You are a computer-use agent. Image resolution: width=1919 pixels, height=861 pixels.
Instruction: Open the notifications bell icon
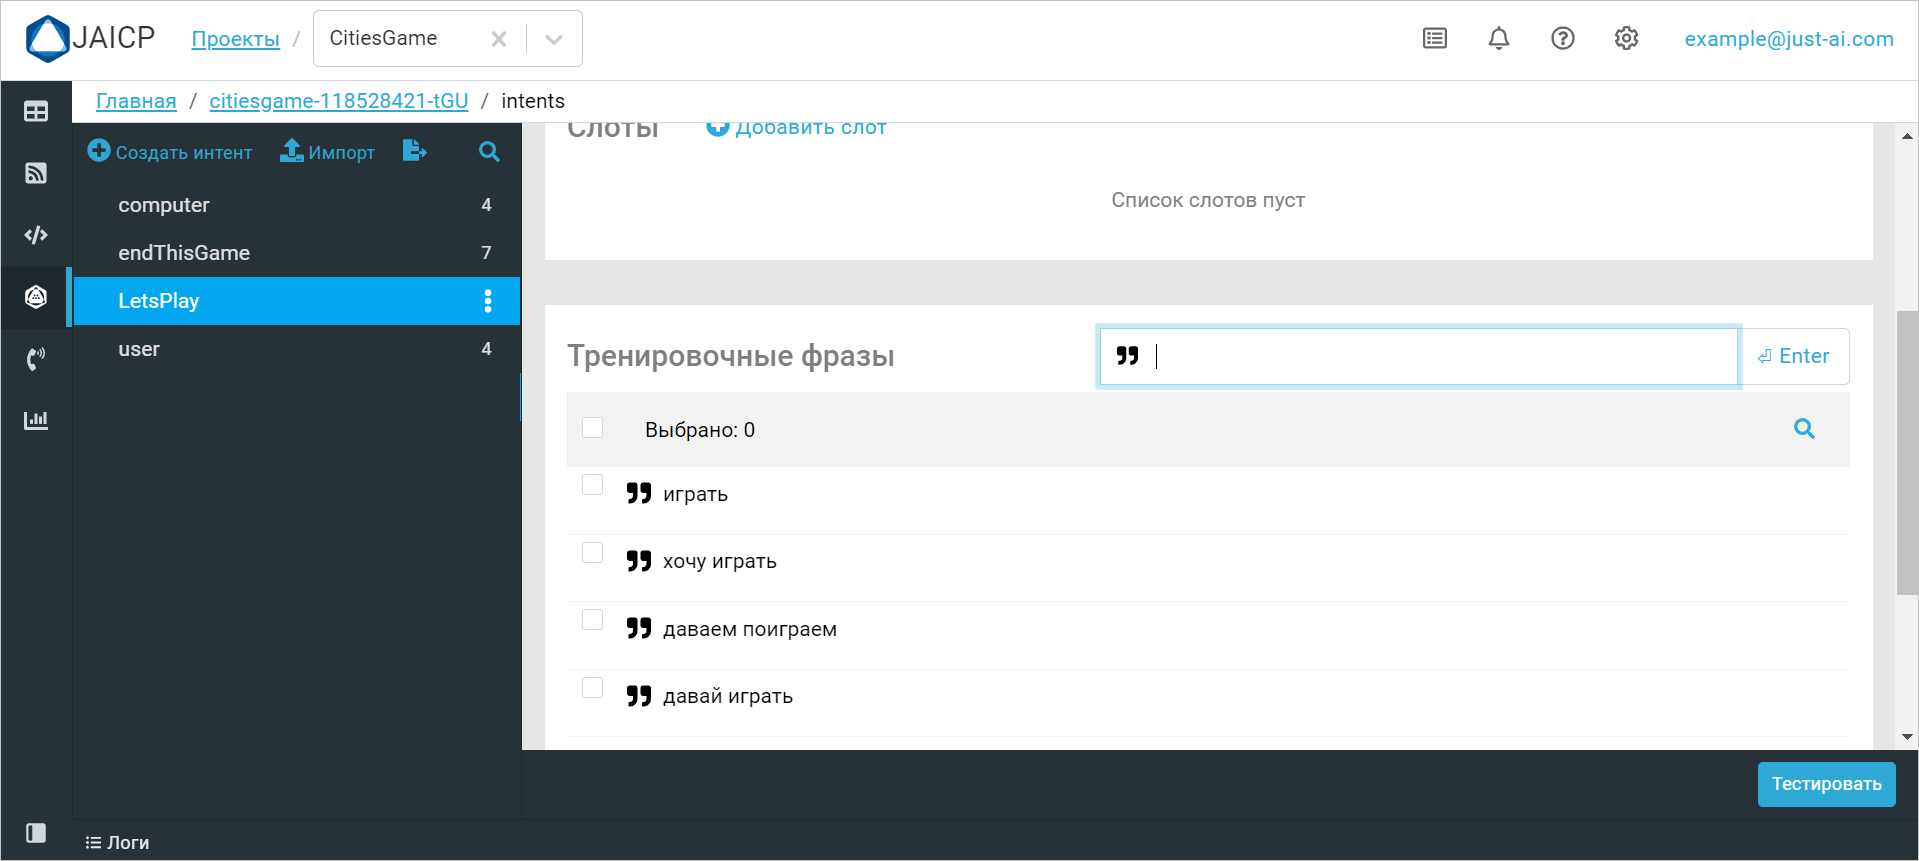[1498, 39]
